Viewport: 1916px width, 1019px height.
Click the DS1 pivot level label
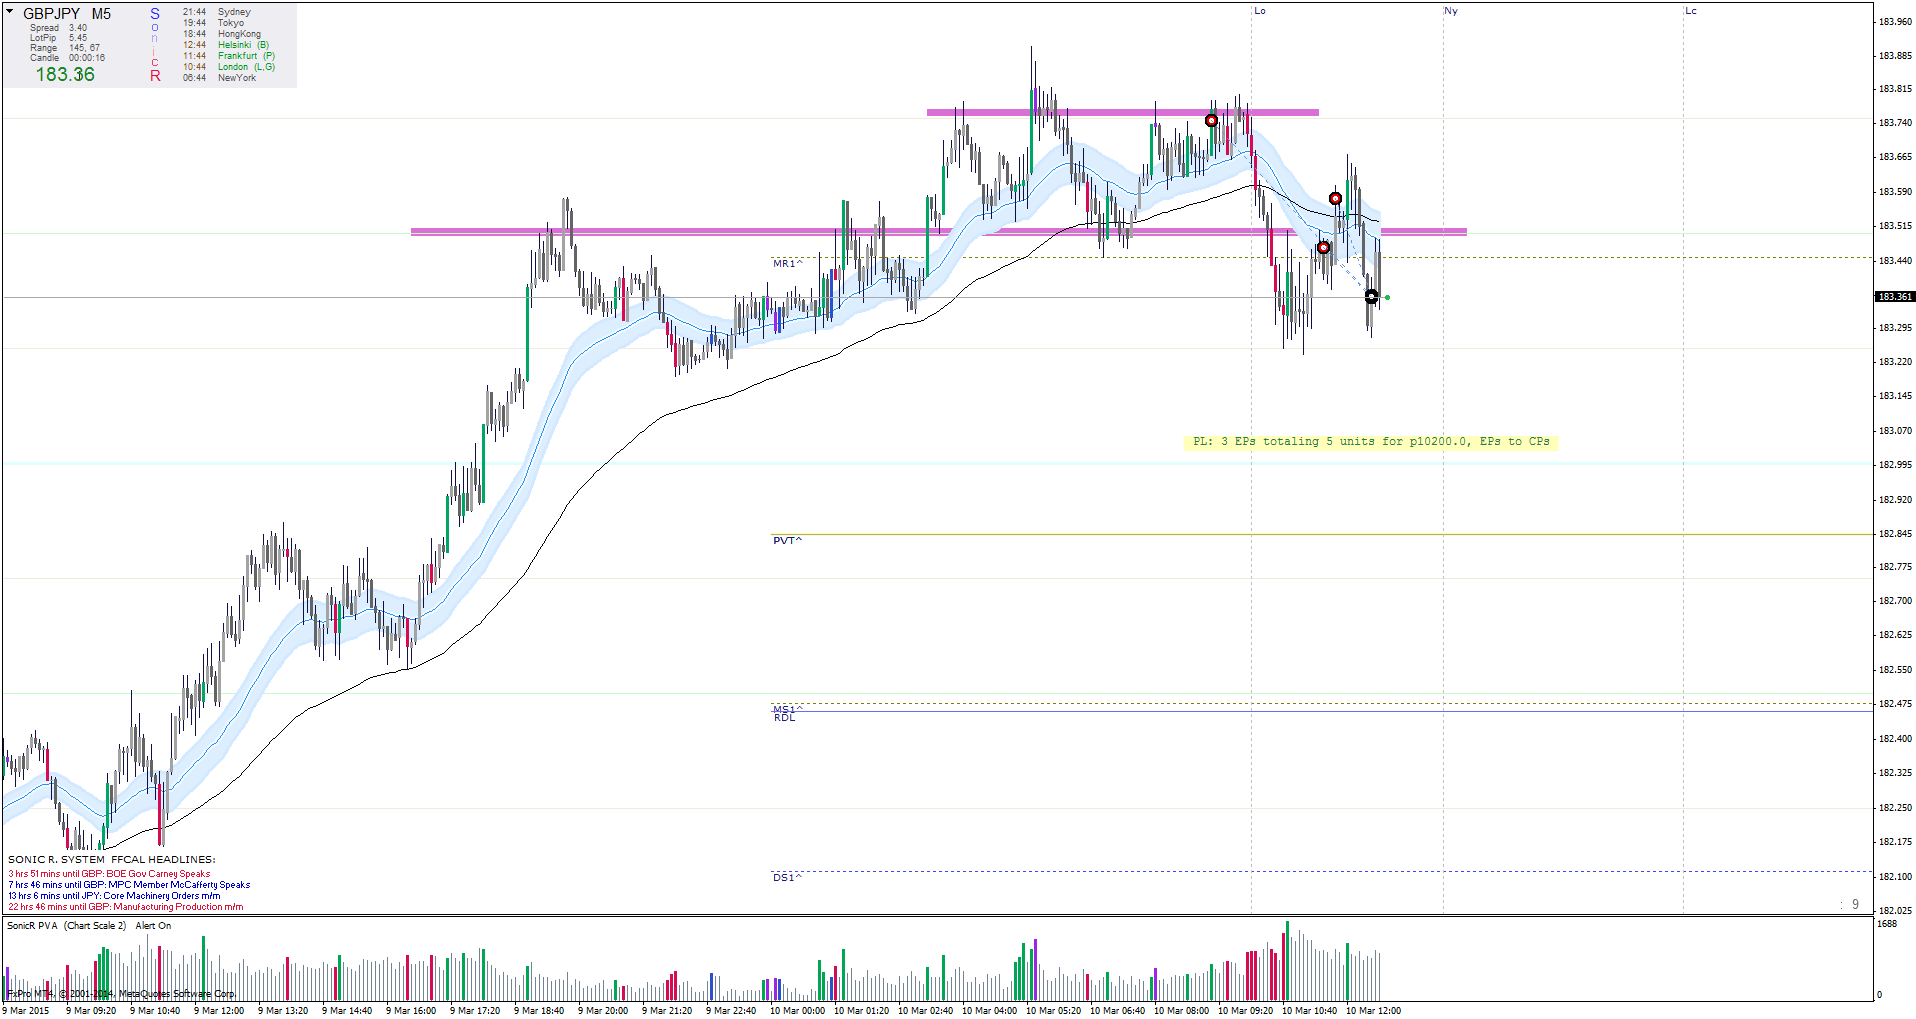787,878
